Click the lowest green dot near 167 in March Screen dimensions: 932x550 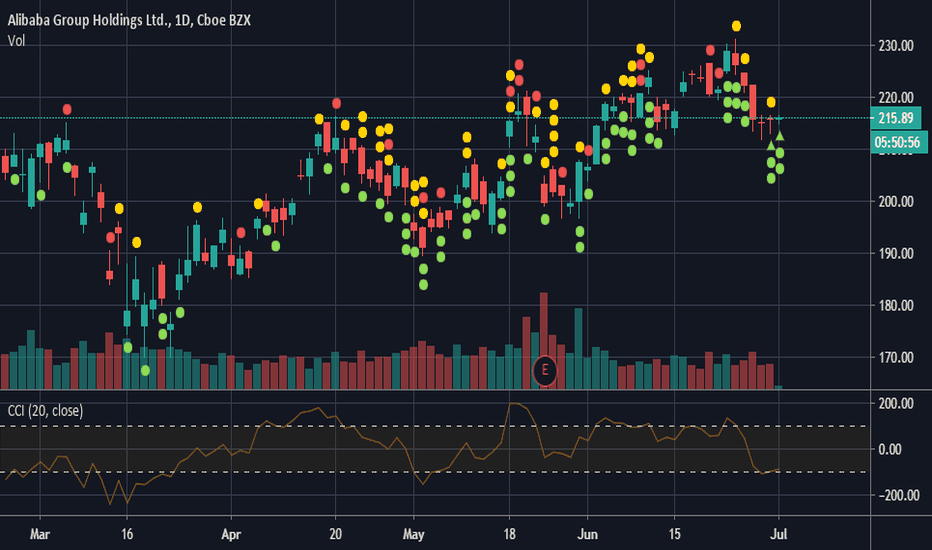tap(145, 370)
